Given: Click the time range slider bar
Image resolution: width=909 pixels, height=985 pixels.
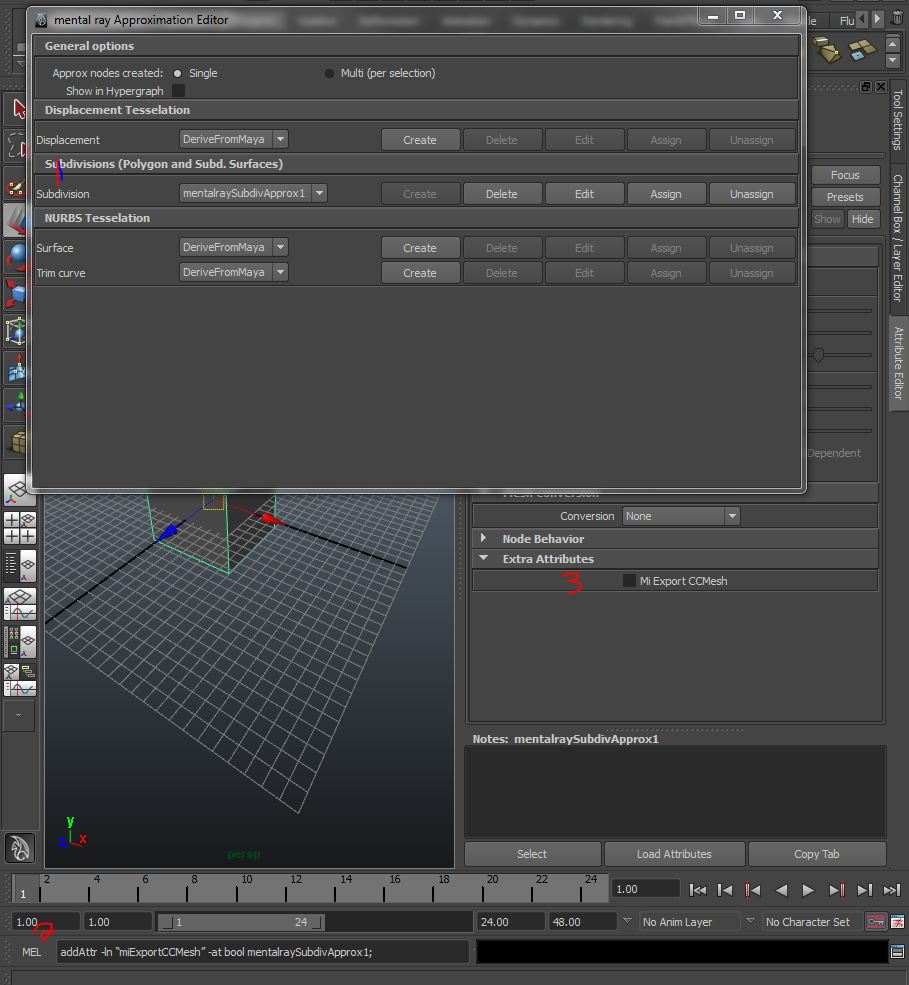Looking at the screenshot, I should [241, 922].
